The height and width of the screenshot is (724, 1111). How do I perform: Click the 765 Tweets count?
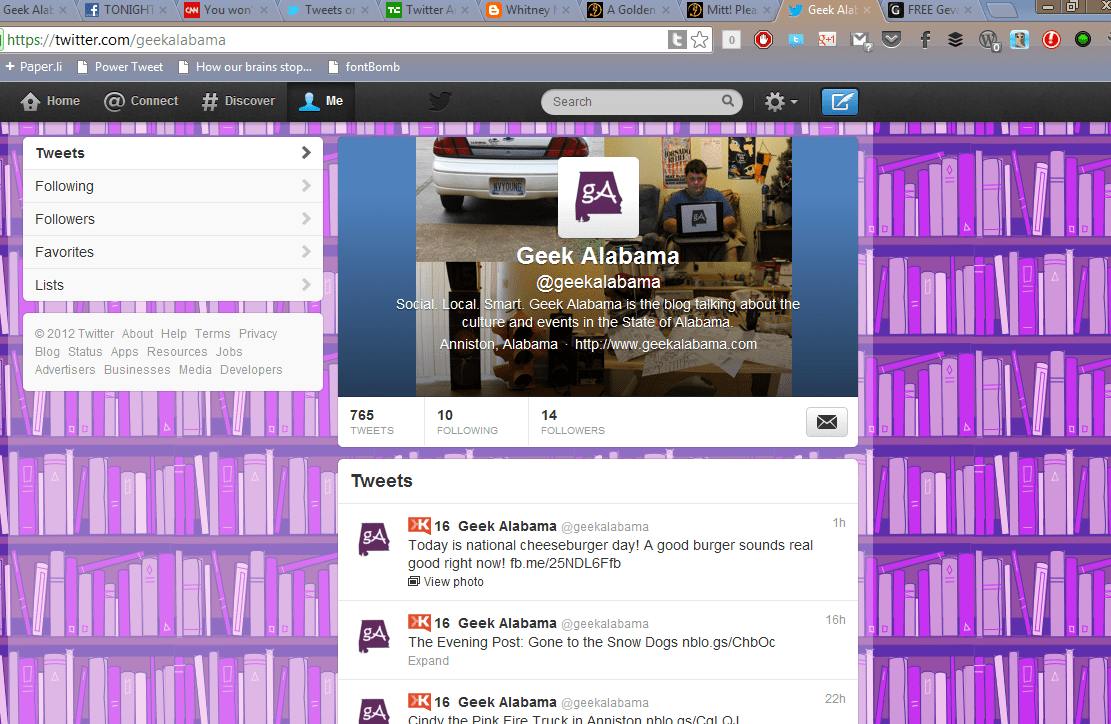click(x=372, y=422)
